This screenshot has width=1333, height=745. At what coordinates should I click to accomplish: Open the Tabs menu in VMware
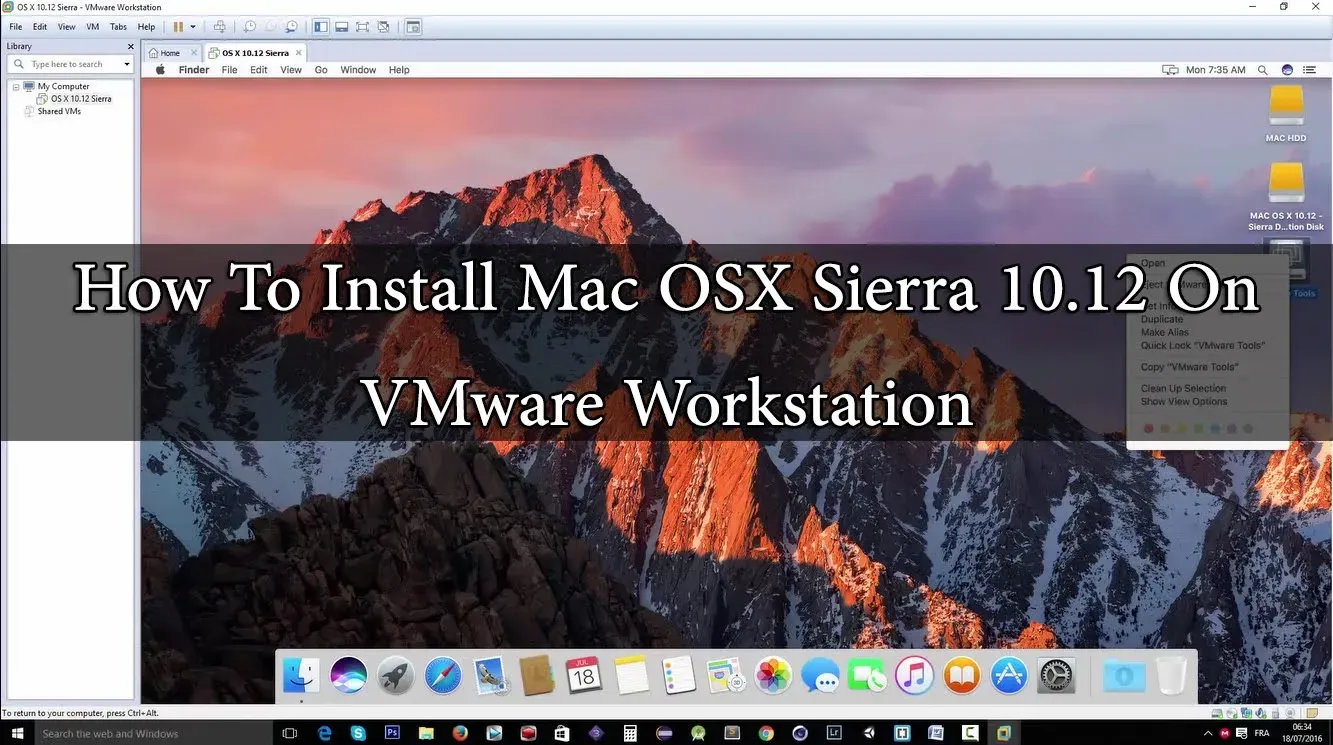(118, 27)
